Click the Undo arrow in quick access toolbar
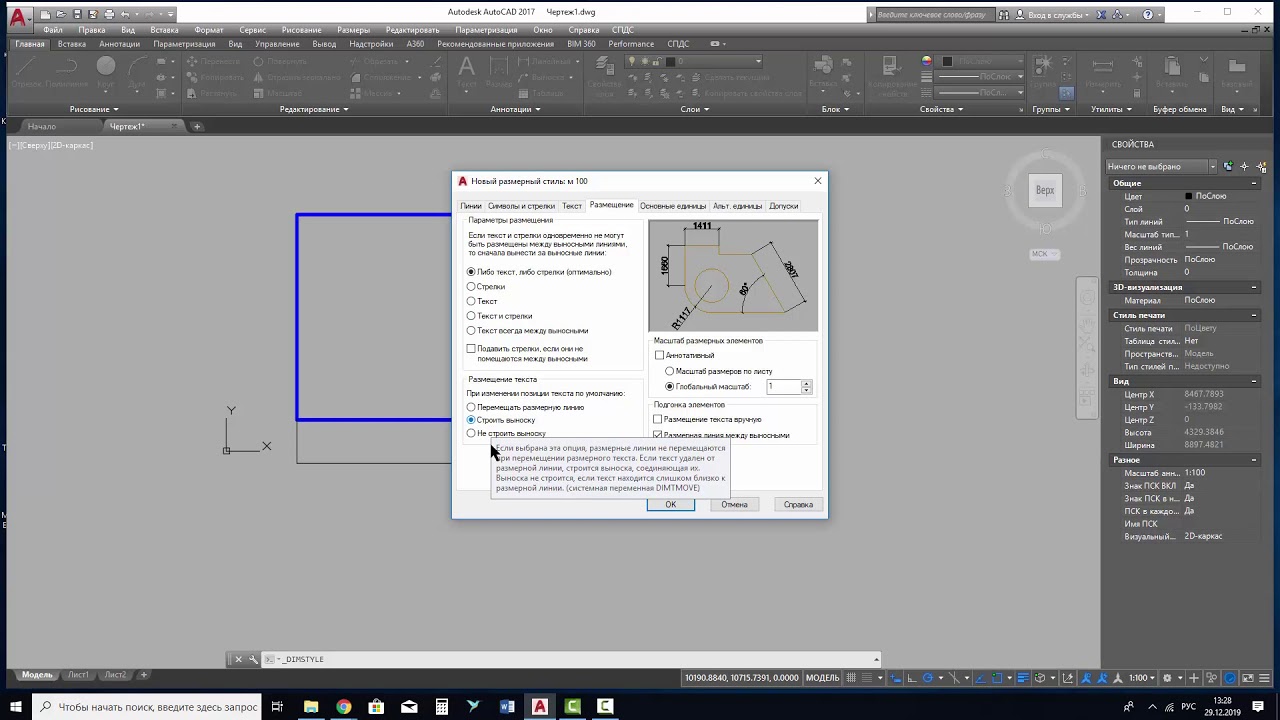Image resolution: width=1280 pixels, height=720 pixels. (x=127, y=15)
